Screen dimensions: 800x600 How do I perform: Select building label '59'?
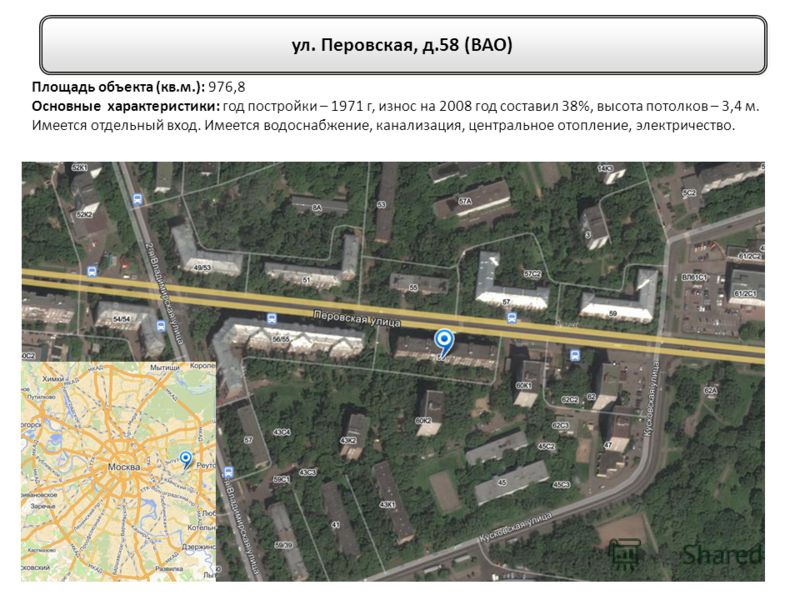coord(613,313)
